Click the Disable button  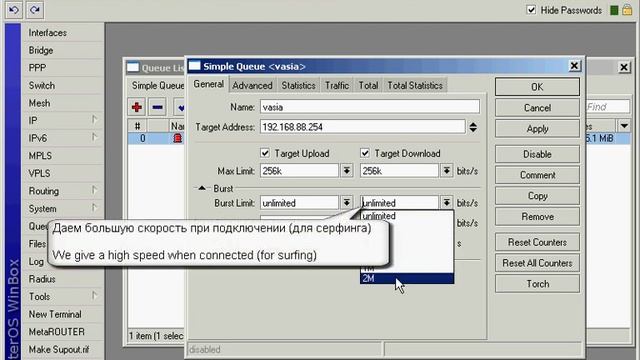[537, 154]
